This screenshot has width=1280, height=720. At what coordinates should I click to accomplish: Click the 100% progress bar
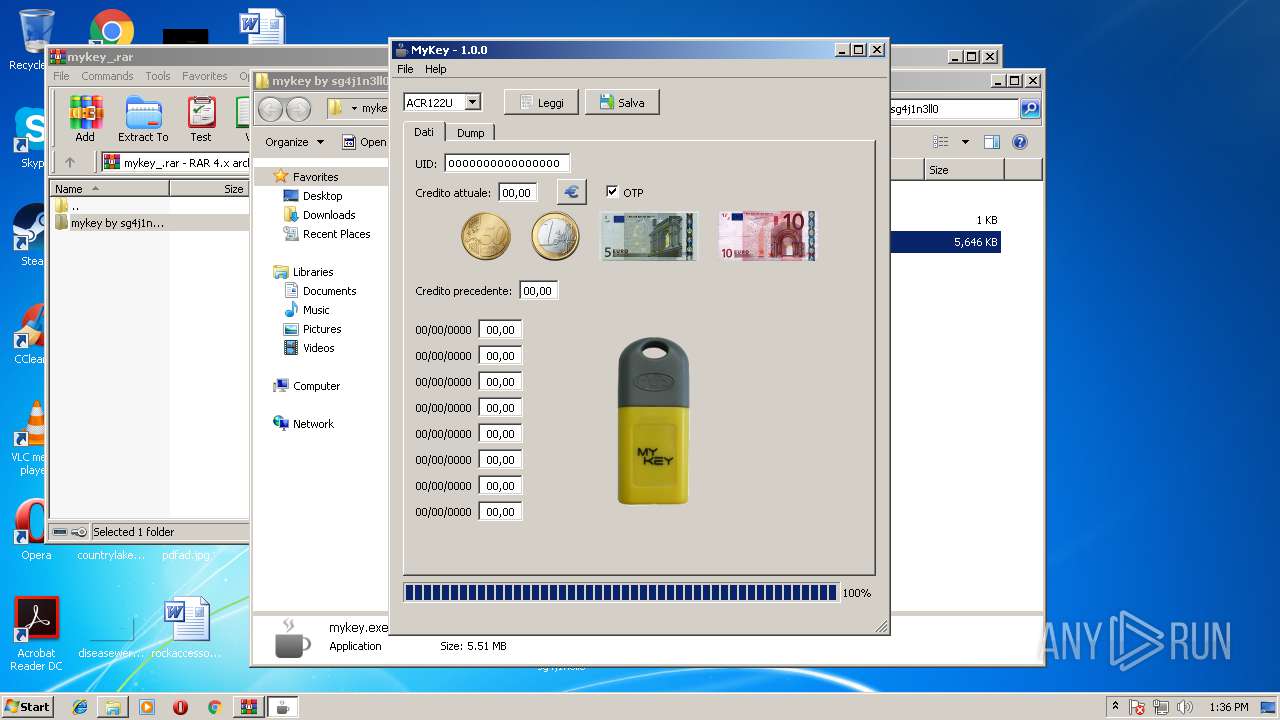[x=620, y=593]
